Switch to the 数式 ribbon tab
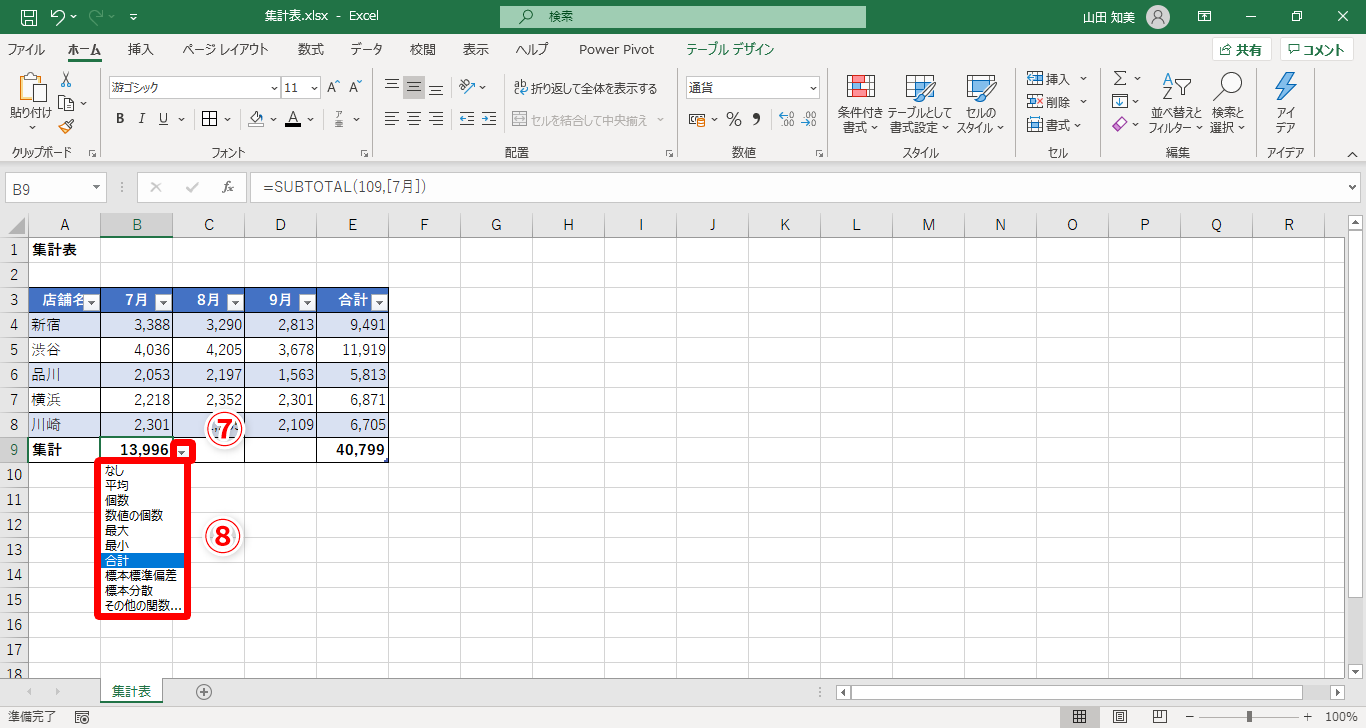 (311, 50)
